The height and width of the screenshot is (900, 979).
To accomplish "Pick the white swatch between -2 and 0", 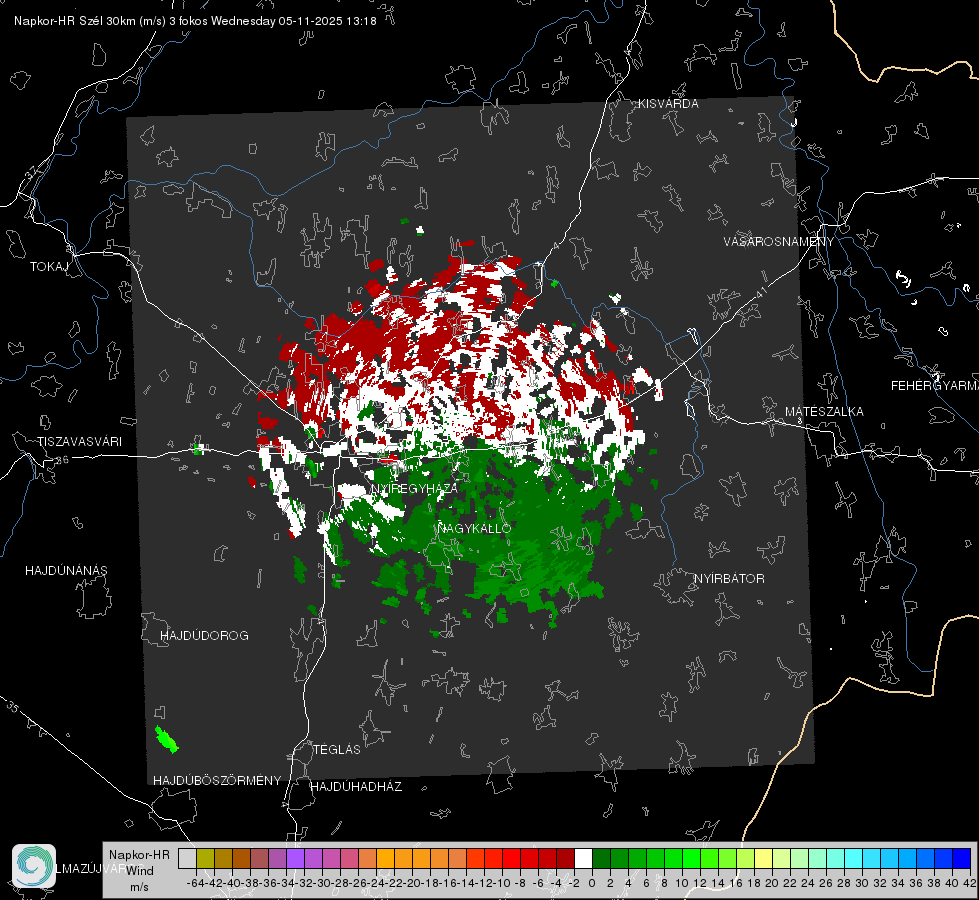I will [x=583, y=859].
